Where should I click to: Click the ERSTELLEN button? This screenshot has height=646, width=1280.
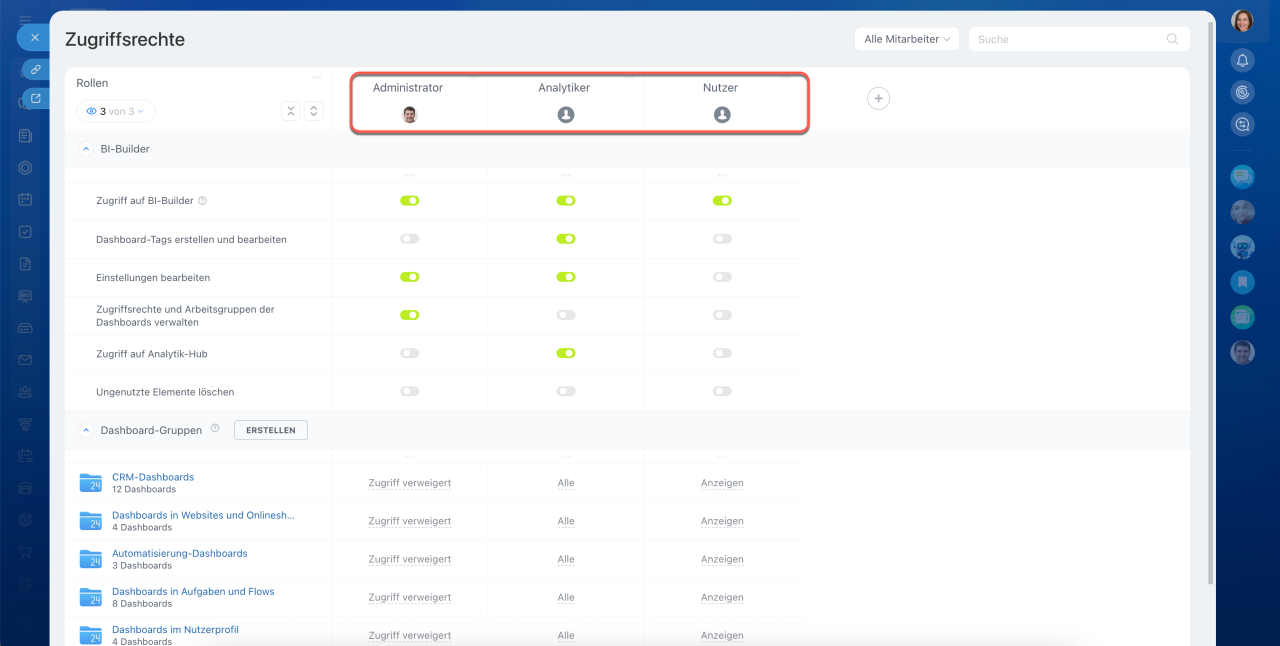(x=270, y=430)
